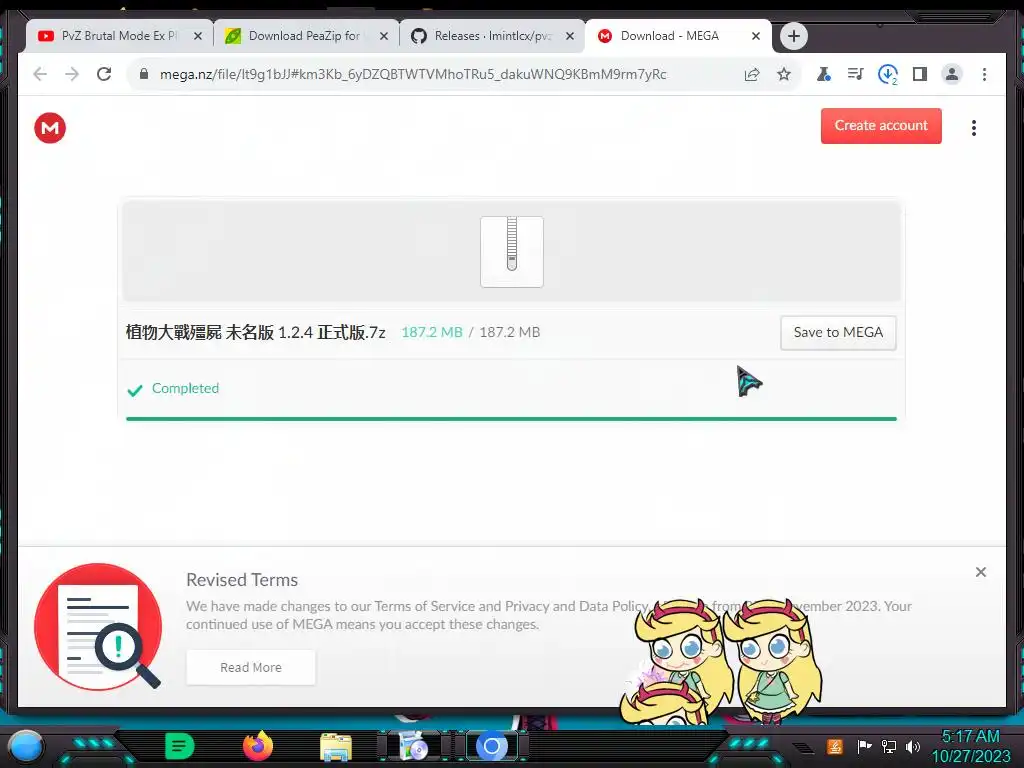Reload the MEGA page
This screenshot has height=768, width=1024.
[104, 74]
